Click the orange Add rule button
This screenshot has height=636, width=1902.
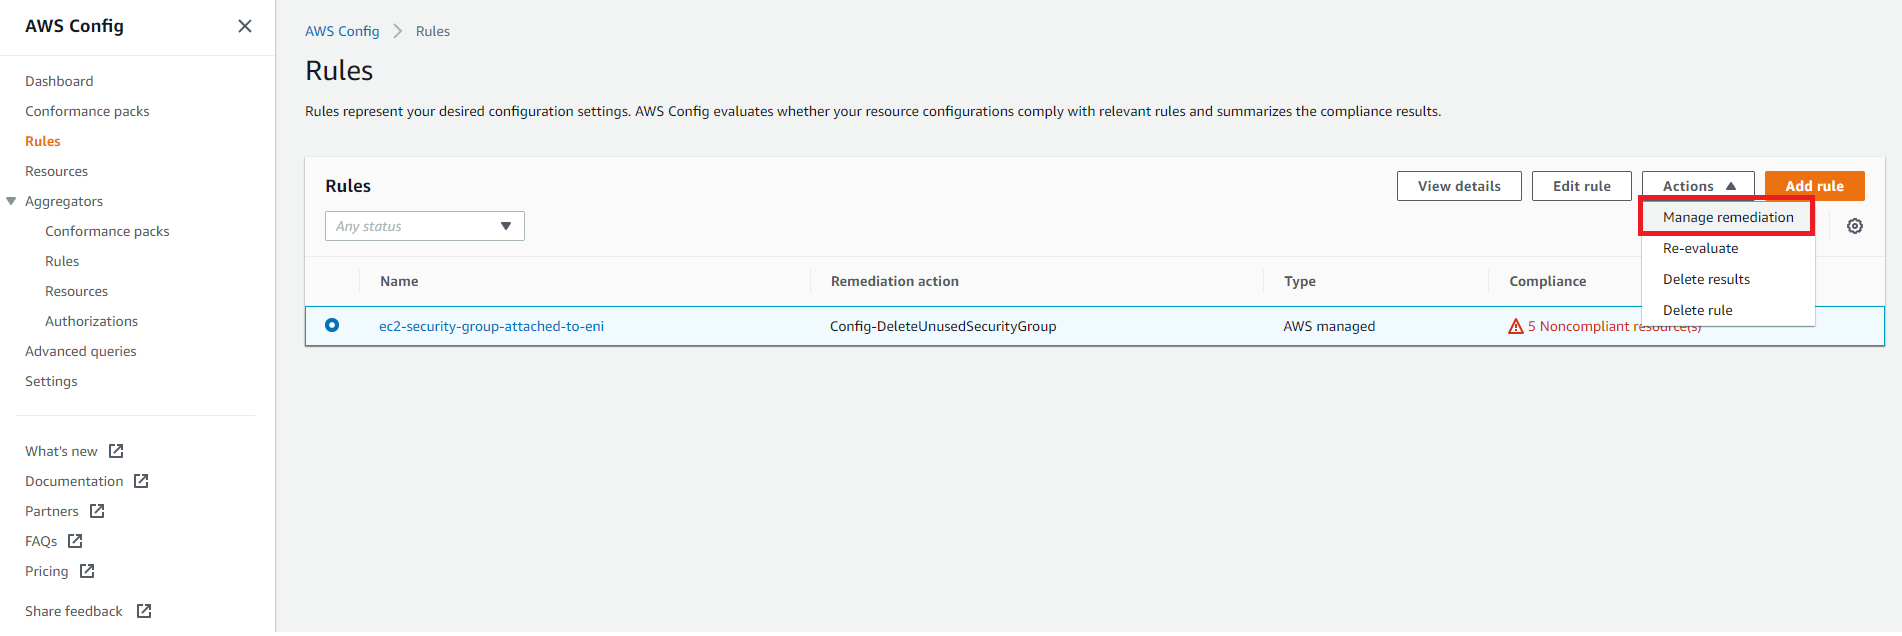pyautogui.click(x=1815, y=186)
